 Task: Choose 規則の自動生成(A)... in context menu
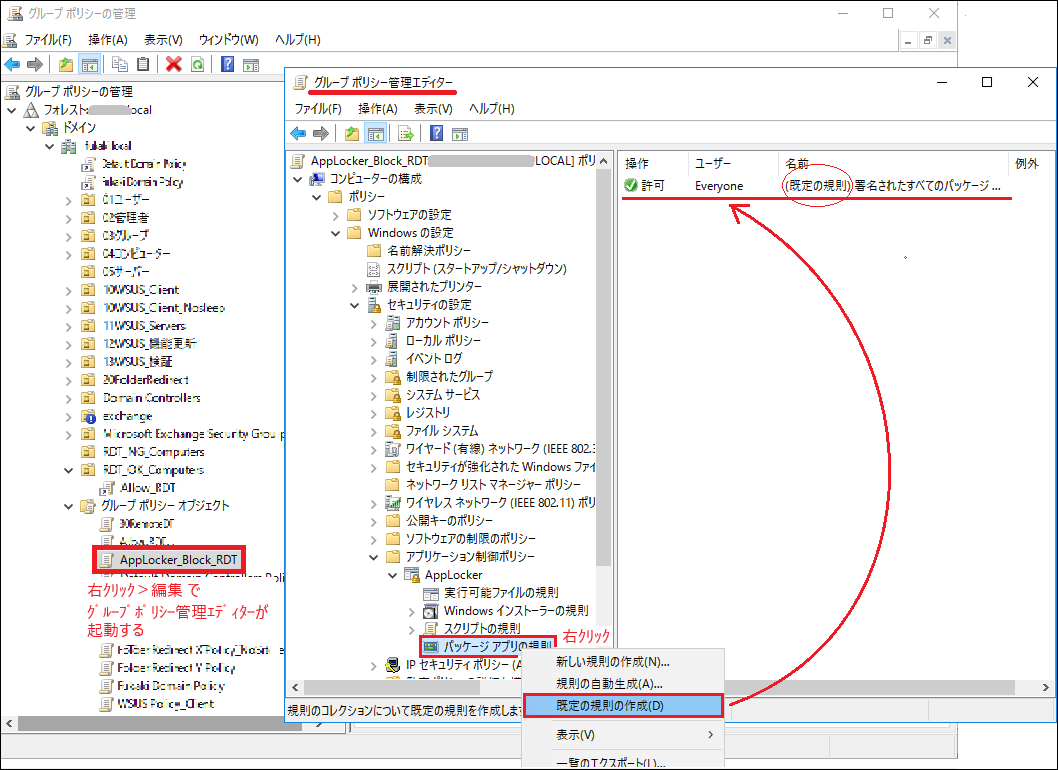609,683
